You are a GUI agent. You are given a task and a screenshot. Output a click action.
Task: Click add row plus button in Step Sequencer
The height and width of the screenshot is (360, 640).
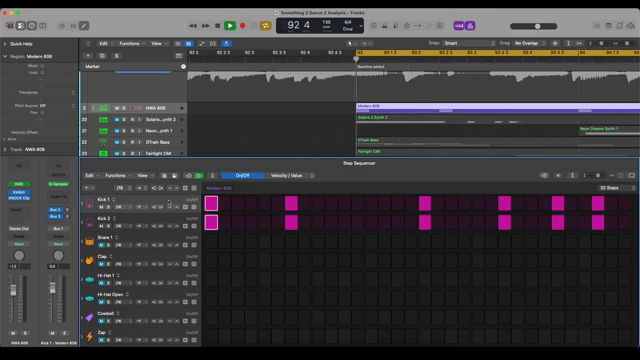click(86, 188)
